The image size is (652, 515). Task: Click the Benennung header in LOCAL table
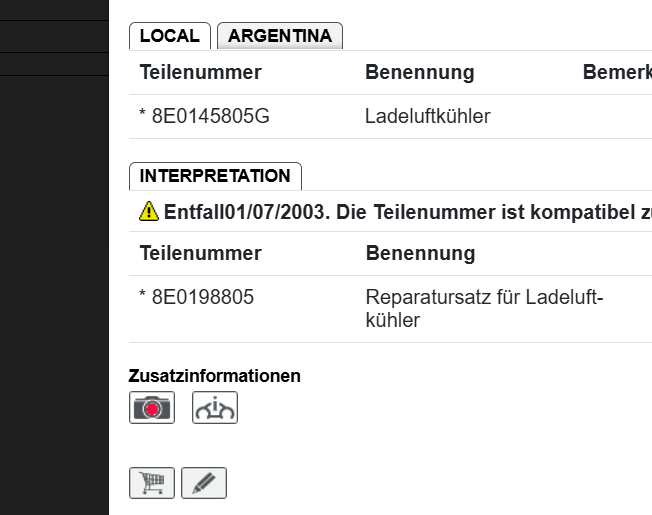pyautogui.click(x=419, y=72)
